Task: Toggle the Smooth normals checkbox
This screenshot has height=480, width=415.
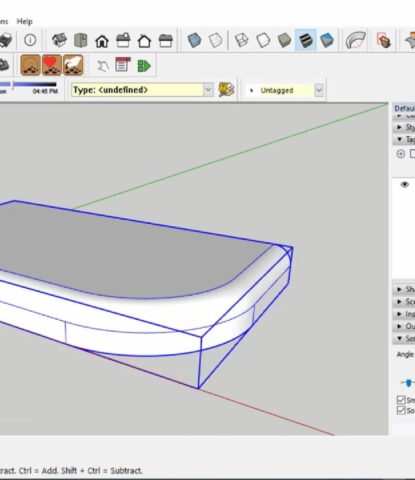Action: [401, 400]
